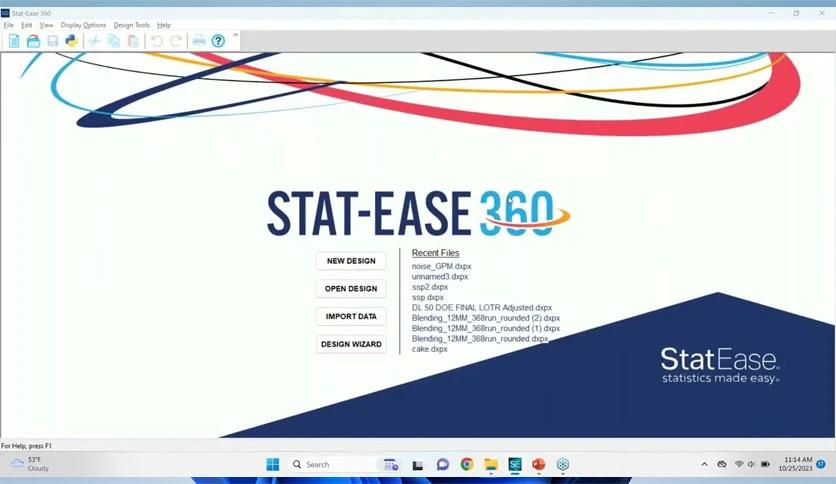Click the black square app taskbar icon
Image resolution: width=836 pixels, height=484 pixels.
coord(418,465)
